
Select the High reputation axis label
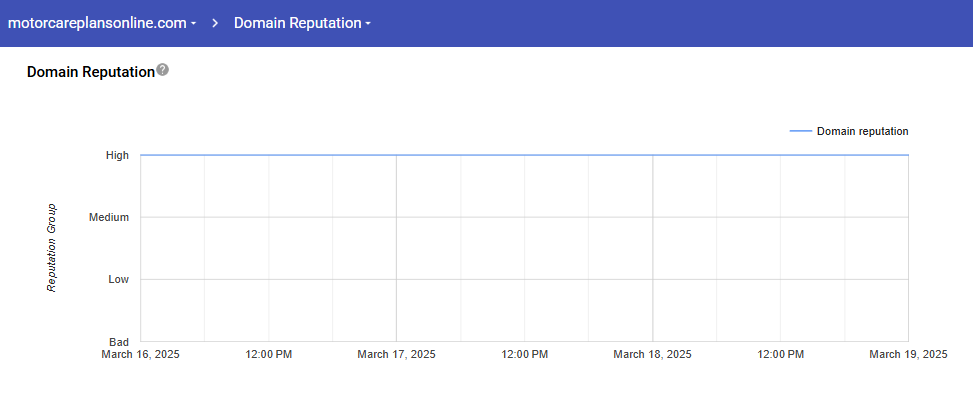pos(117,155)
